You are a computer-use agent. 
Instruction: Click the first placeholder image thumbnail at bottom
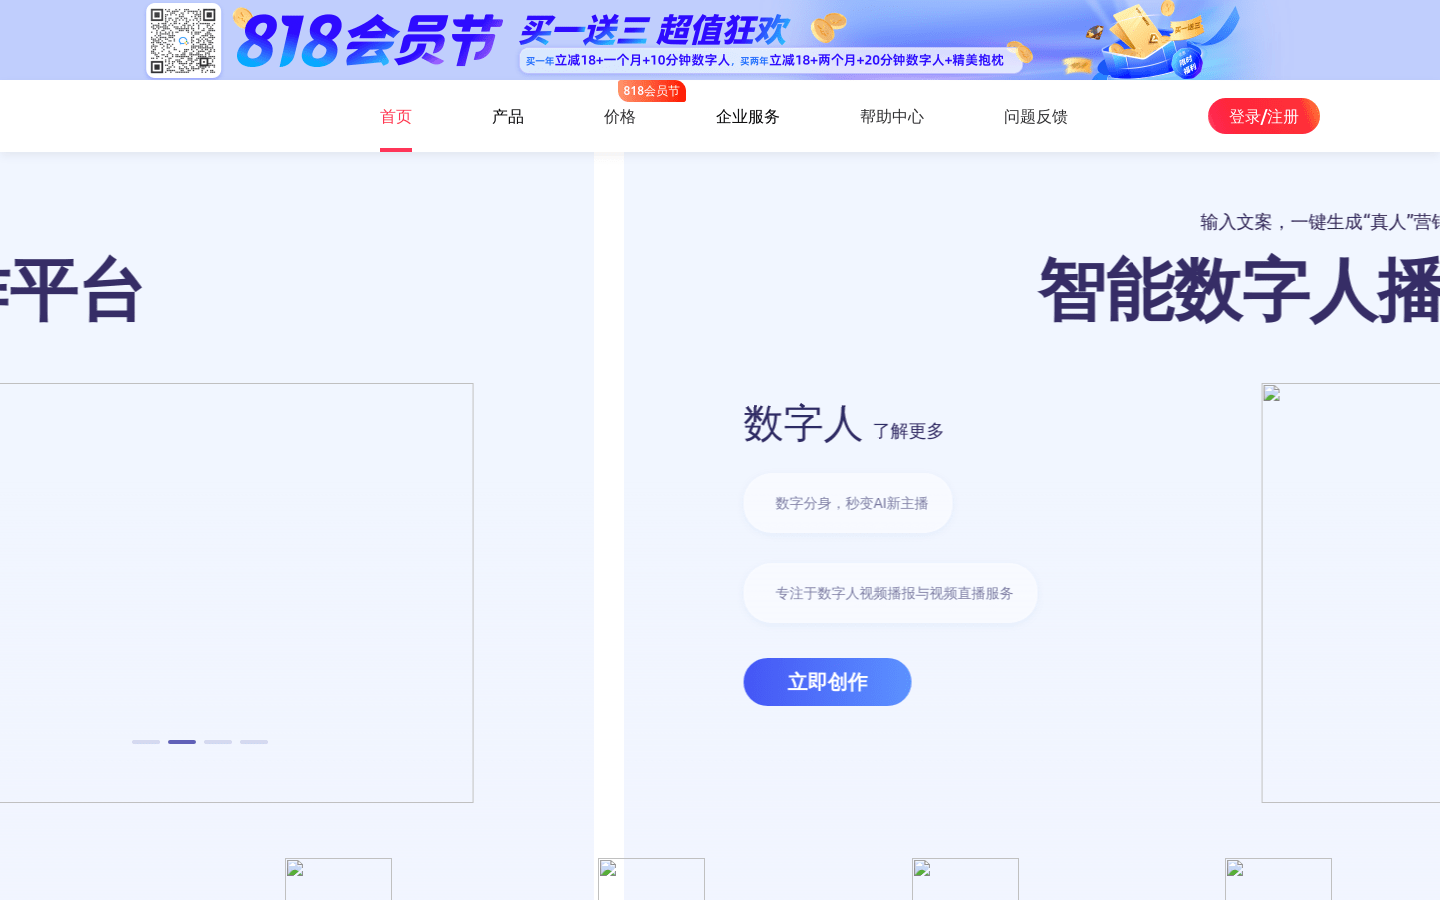tap(338, 878)
